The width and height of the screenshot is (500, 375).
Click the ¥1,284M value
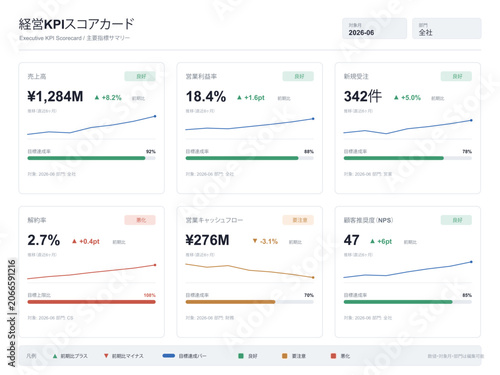pos(55,97)
